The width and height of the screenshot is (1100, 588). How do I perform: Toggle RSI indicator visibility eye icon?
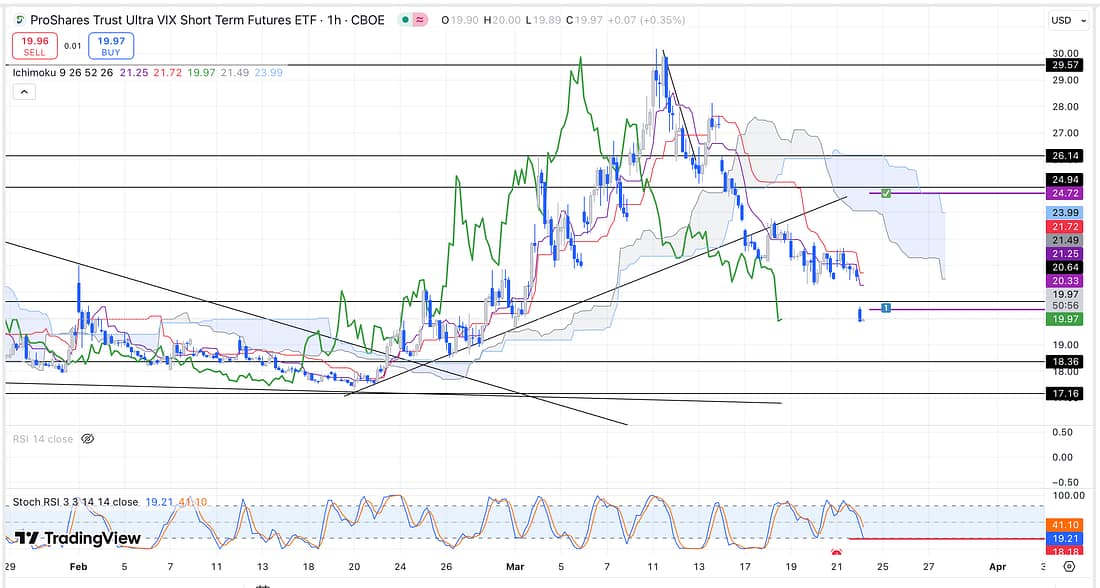[87, 439]
